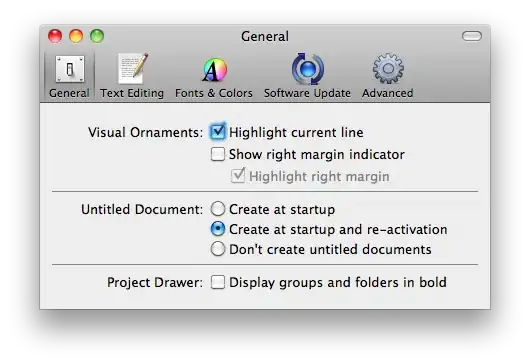Image resolution: width=530 pixels, height=364 pixels.
Task: Select the General light-switch icon
Action: tap(70, 69)
